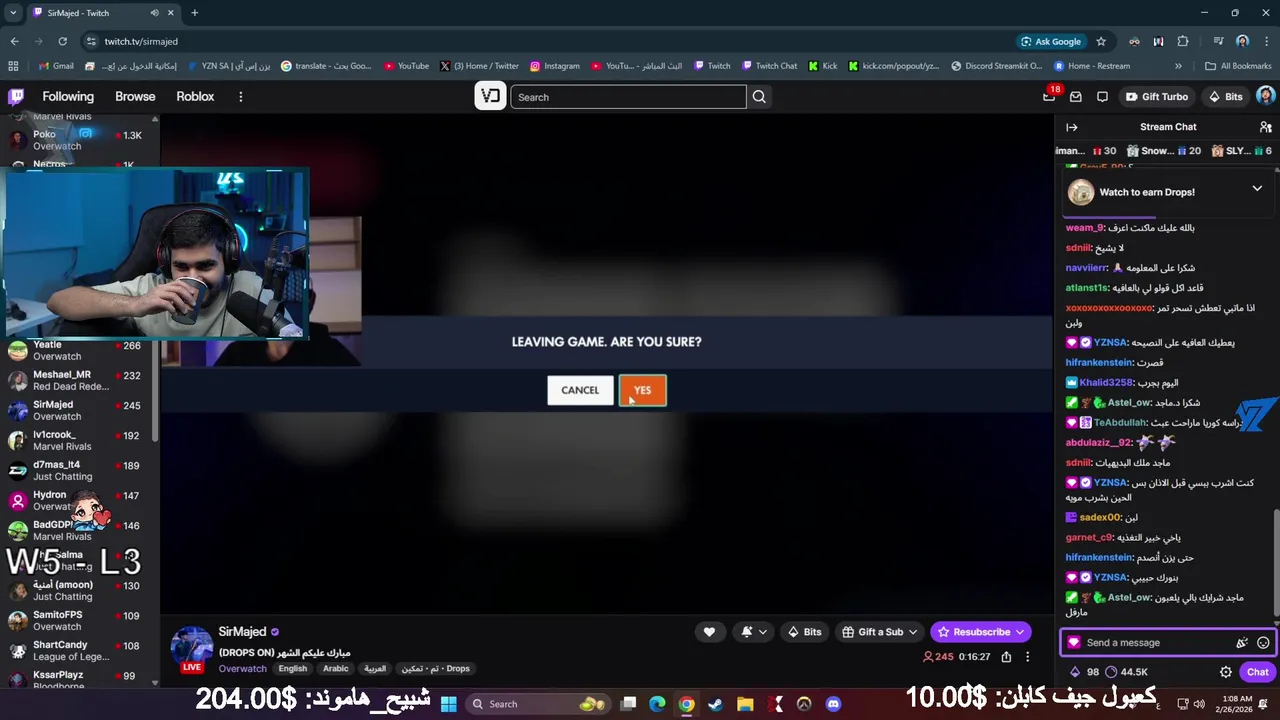Open Poko channel in sidebar
Screen dimensions: 1280x720
tap(80, 140)
